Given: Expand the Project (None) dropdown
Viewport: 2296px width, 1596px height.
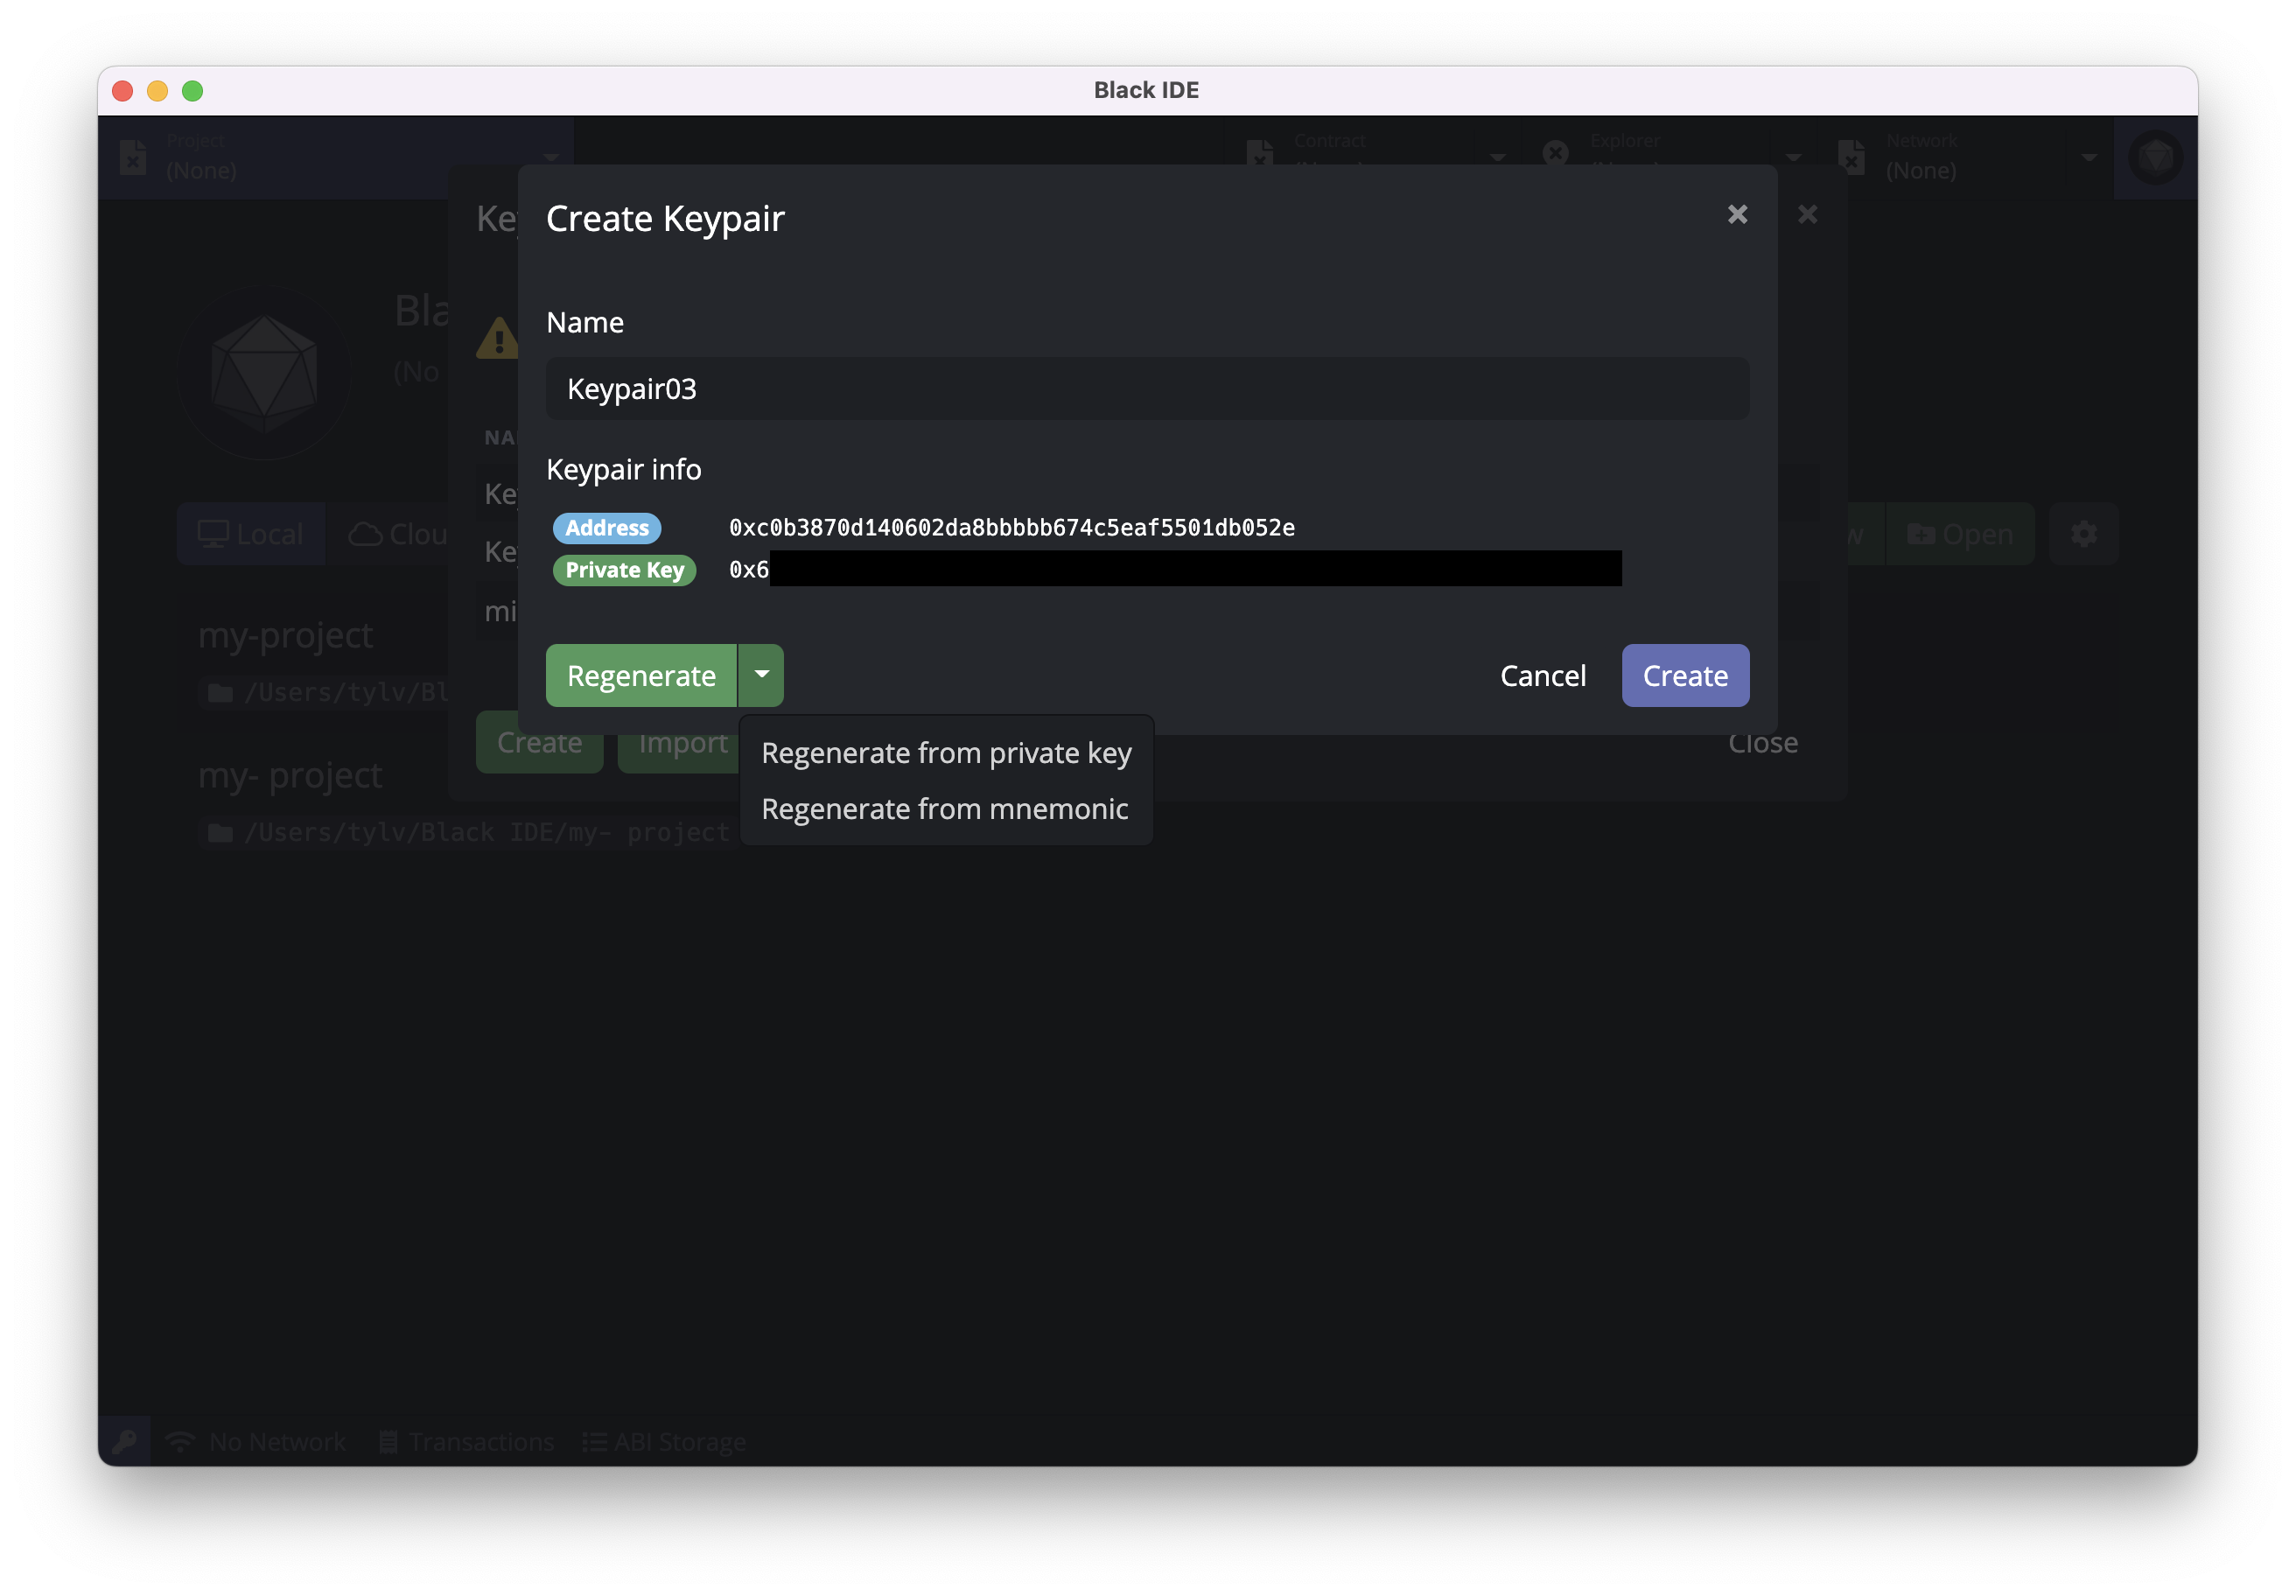Looking at the screenshot, I should [x=335, y=157].
